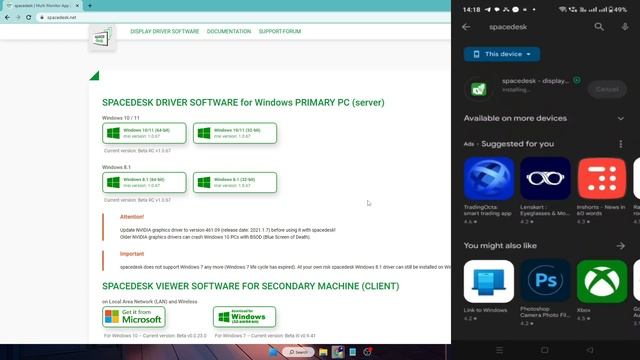Click the Important heading
The height and width of the screenshot is (360, 640).
click(132, 254)
